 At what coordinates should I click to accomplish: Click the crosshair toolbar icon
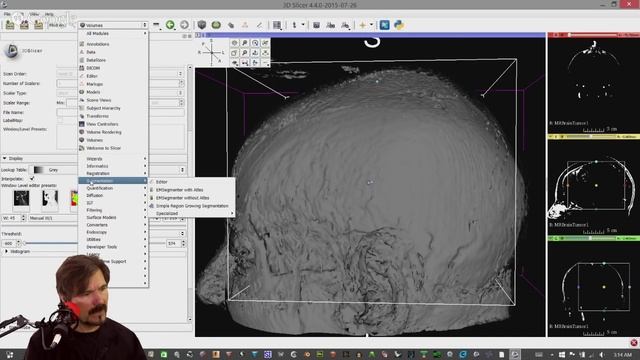[x=362, y=25]
